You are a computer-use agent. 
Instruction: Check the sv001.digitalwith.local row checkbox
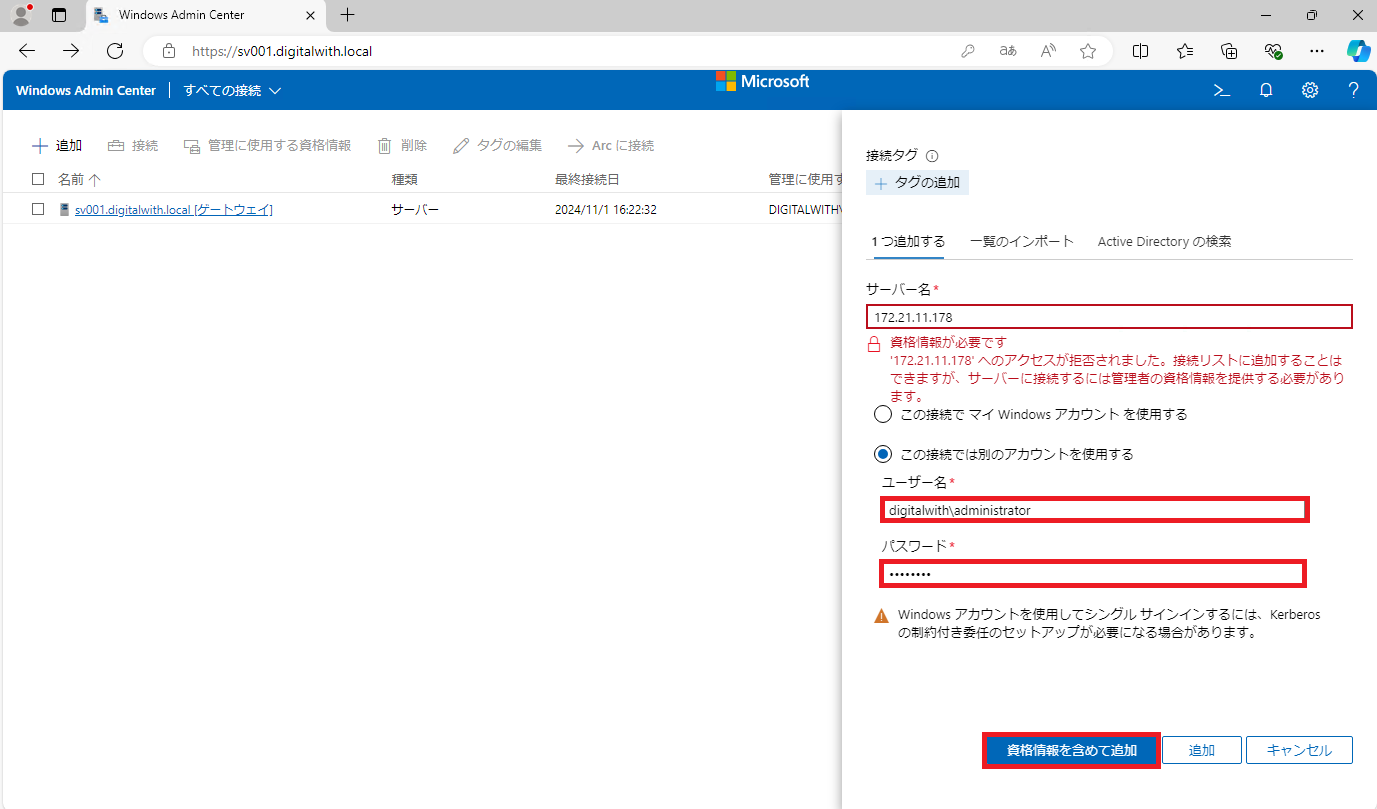click(x=38, y=209)
